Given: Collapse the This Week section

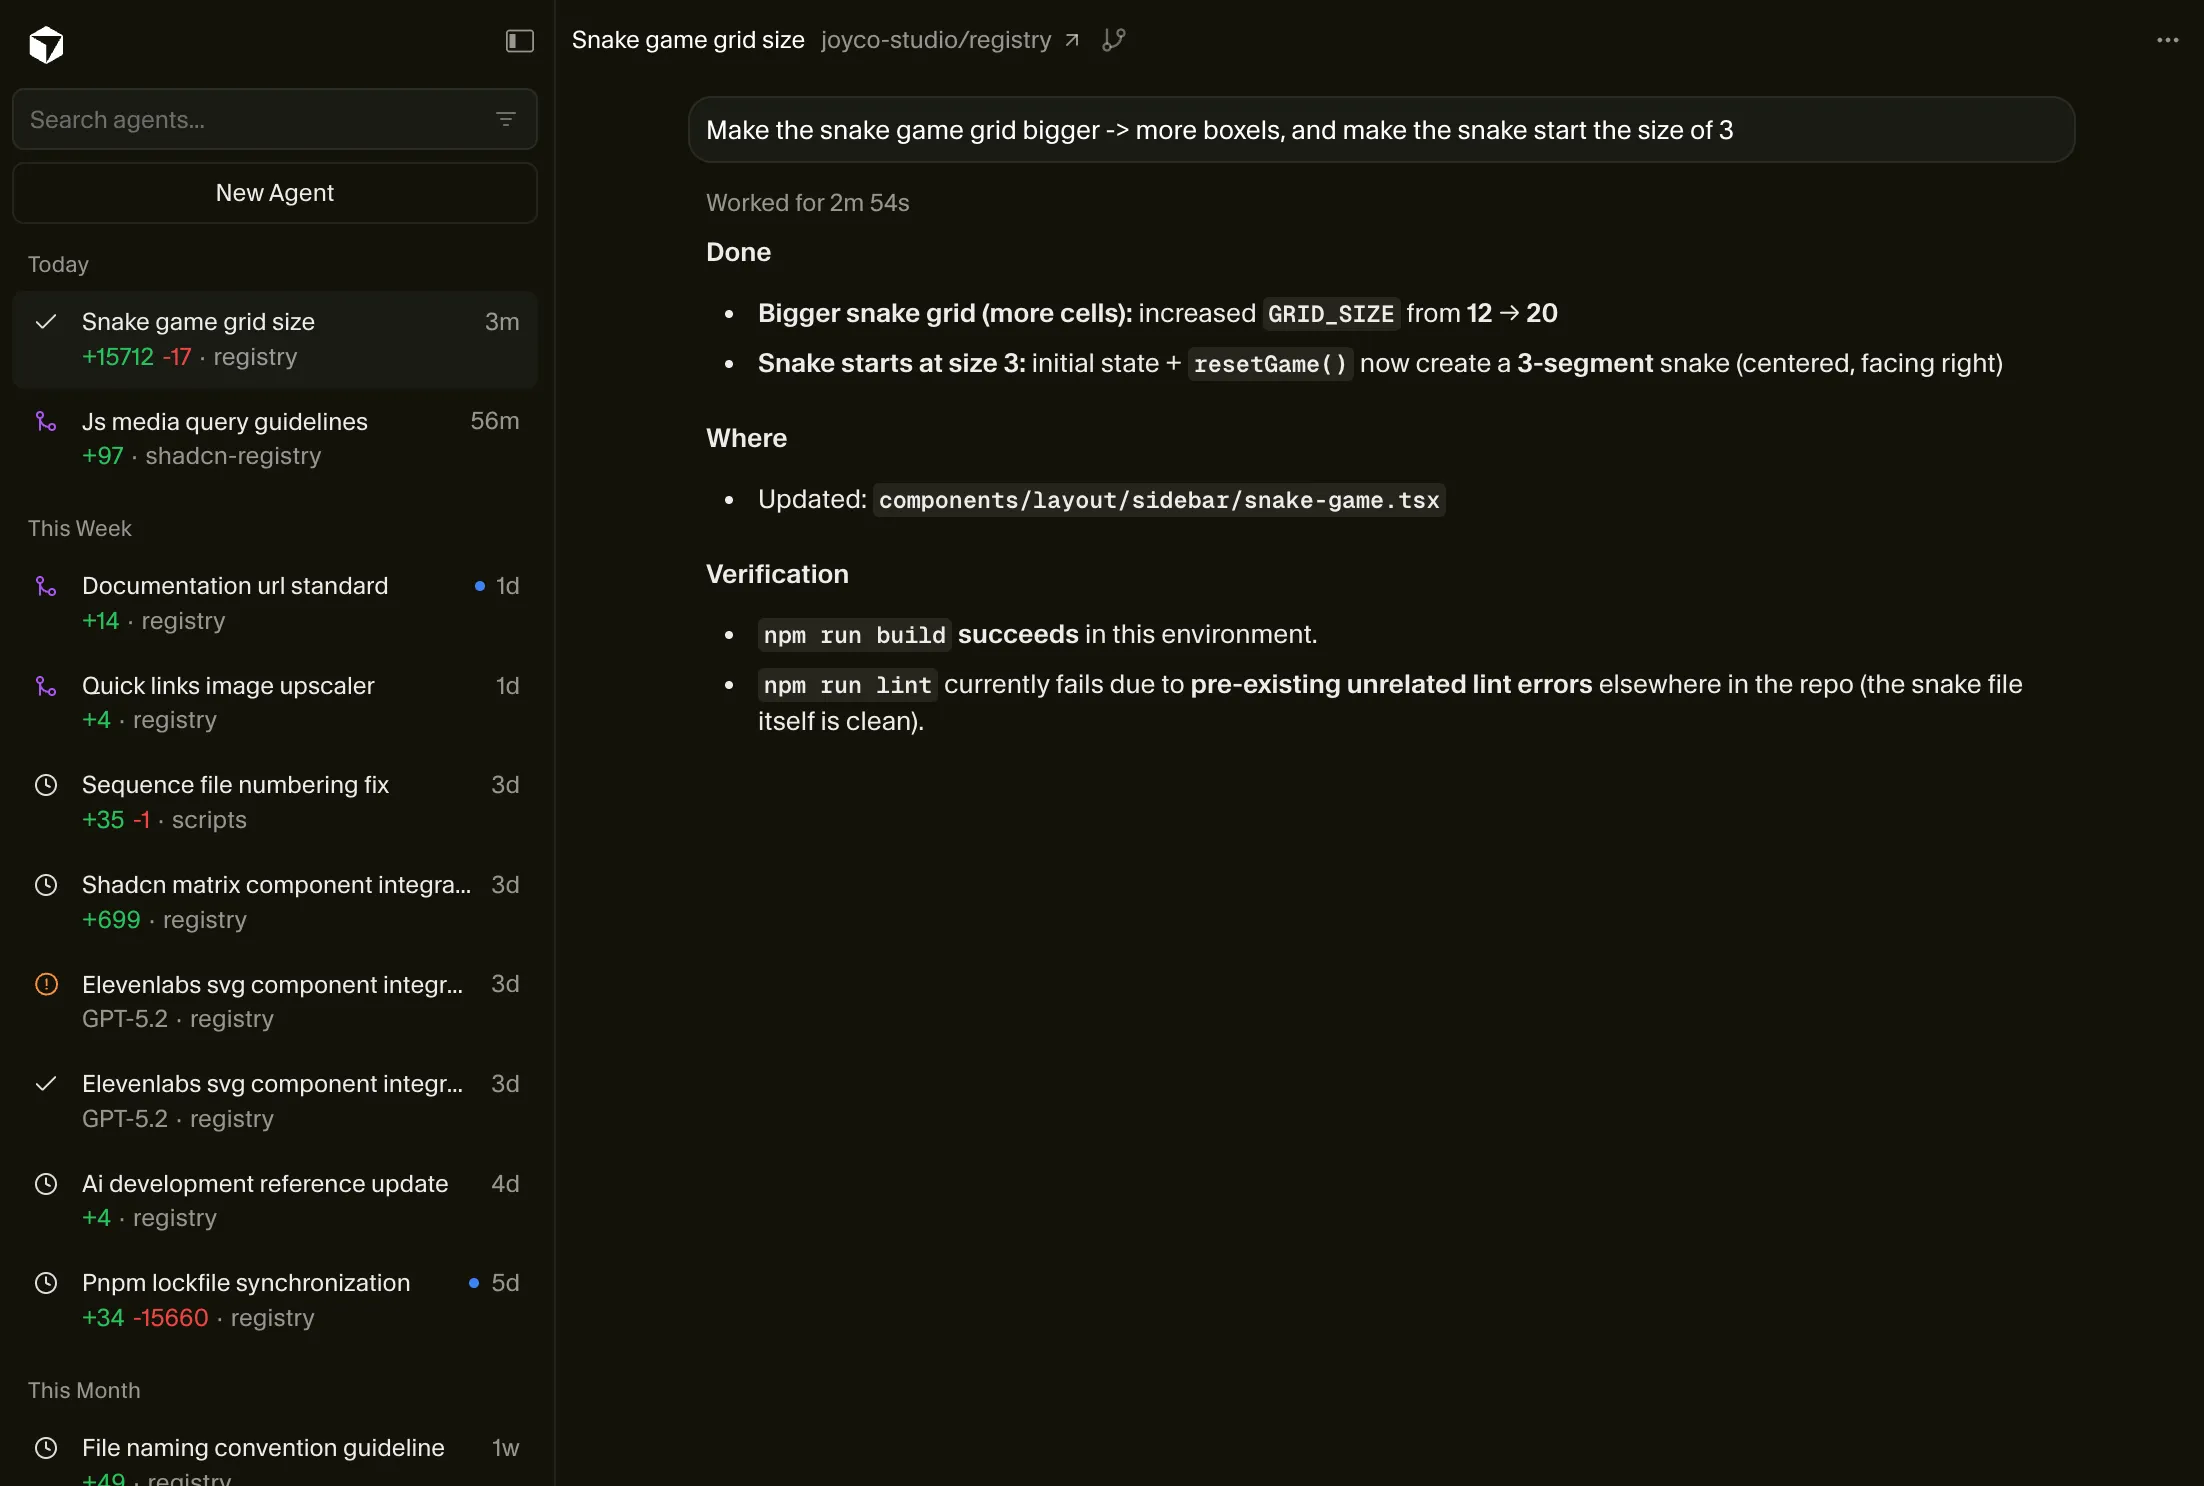Looking at the screenshot, I should (x=79, y=529).
